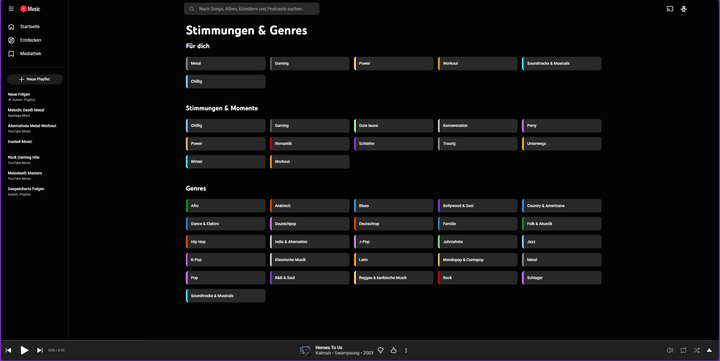Click the search magnifier icon
The height and width of the screenshot is (361, 720).
tap(191, 9)
